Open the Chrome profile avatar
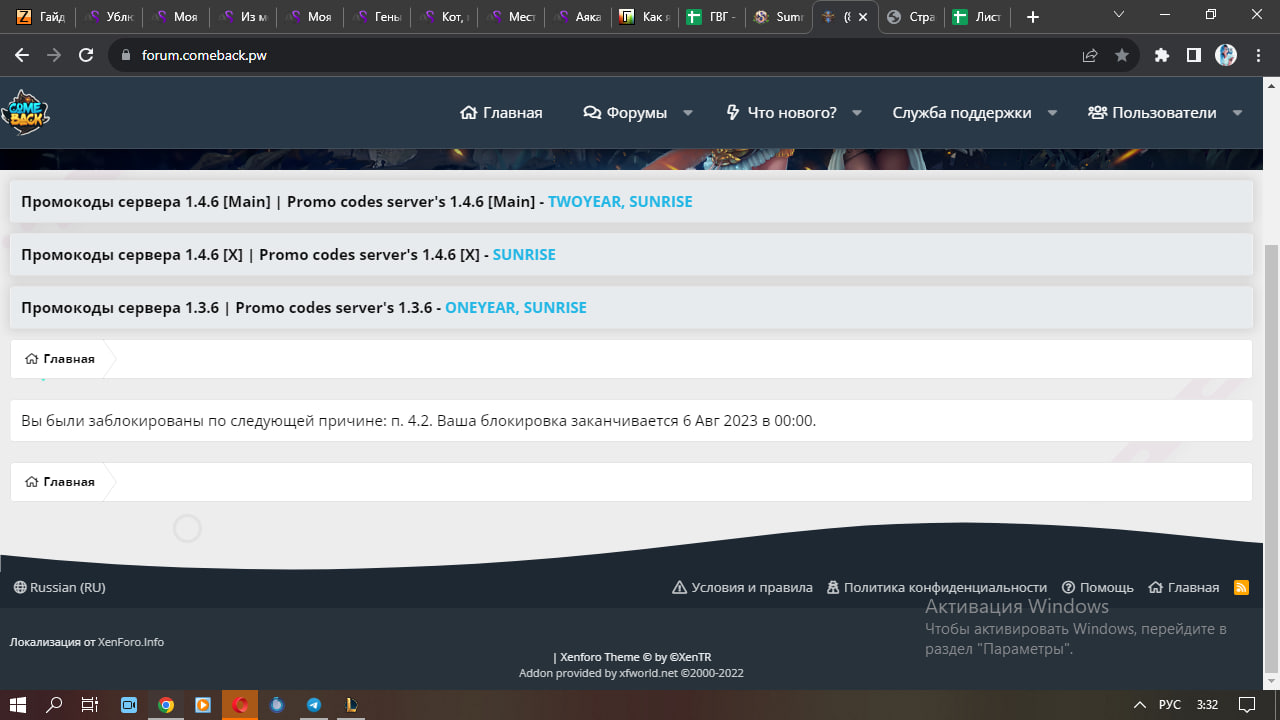 tap(1226, 56)
